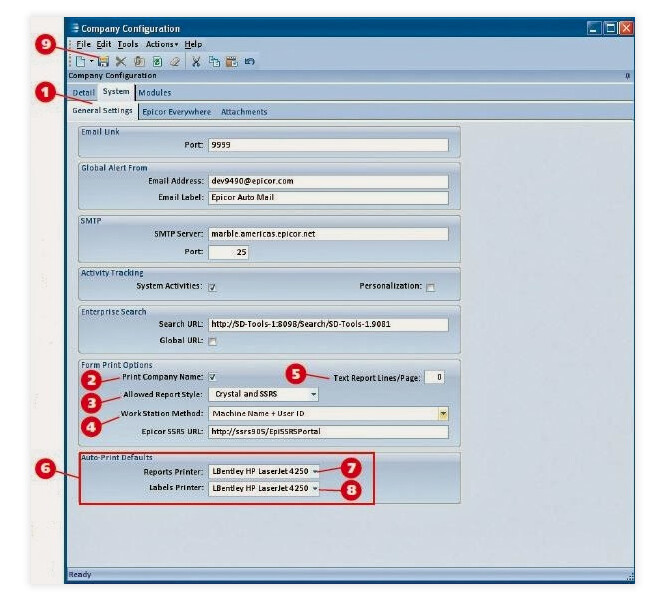Screen dimensions: 663x596
Task: Open the Reports Printer dropdown
Action: (315, 471)
